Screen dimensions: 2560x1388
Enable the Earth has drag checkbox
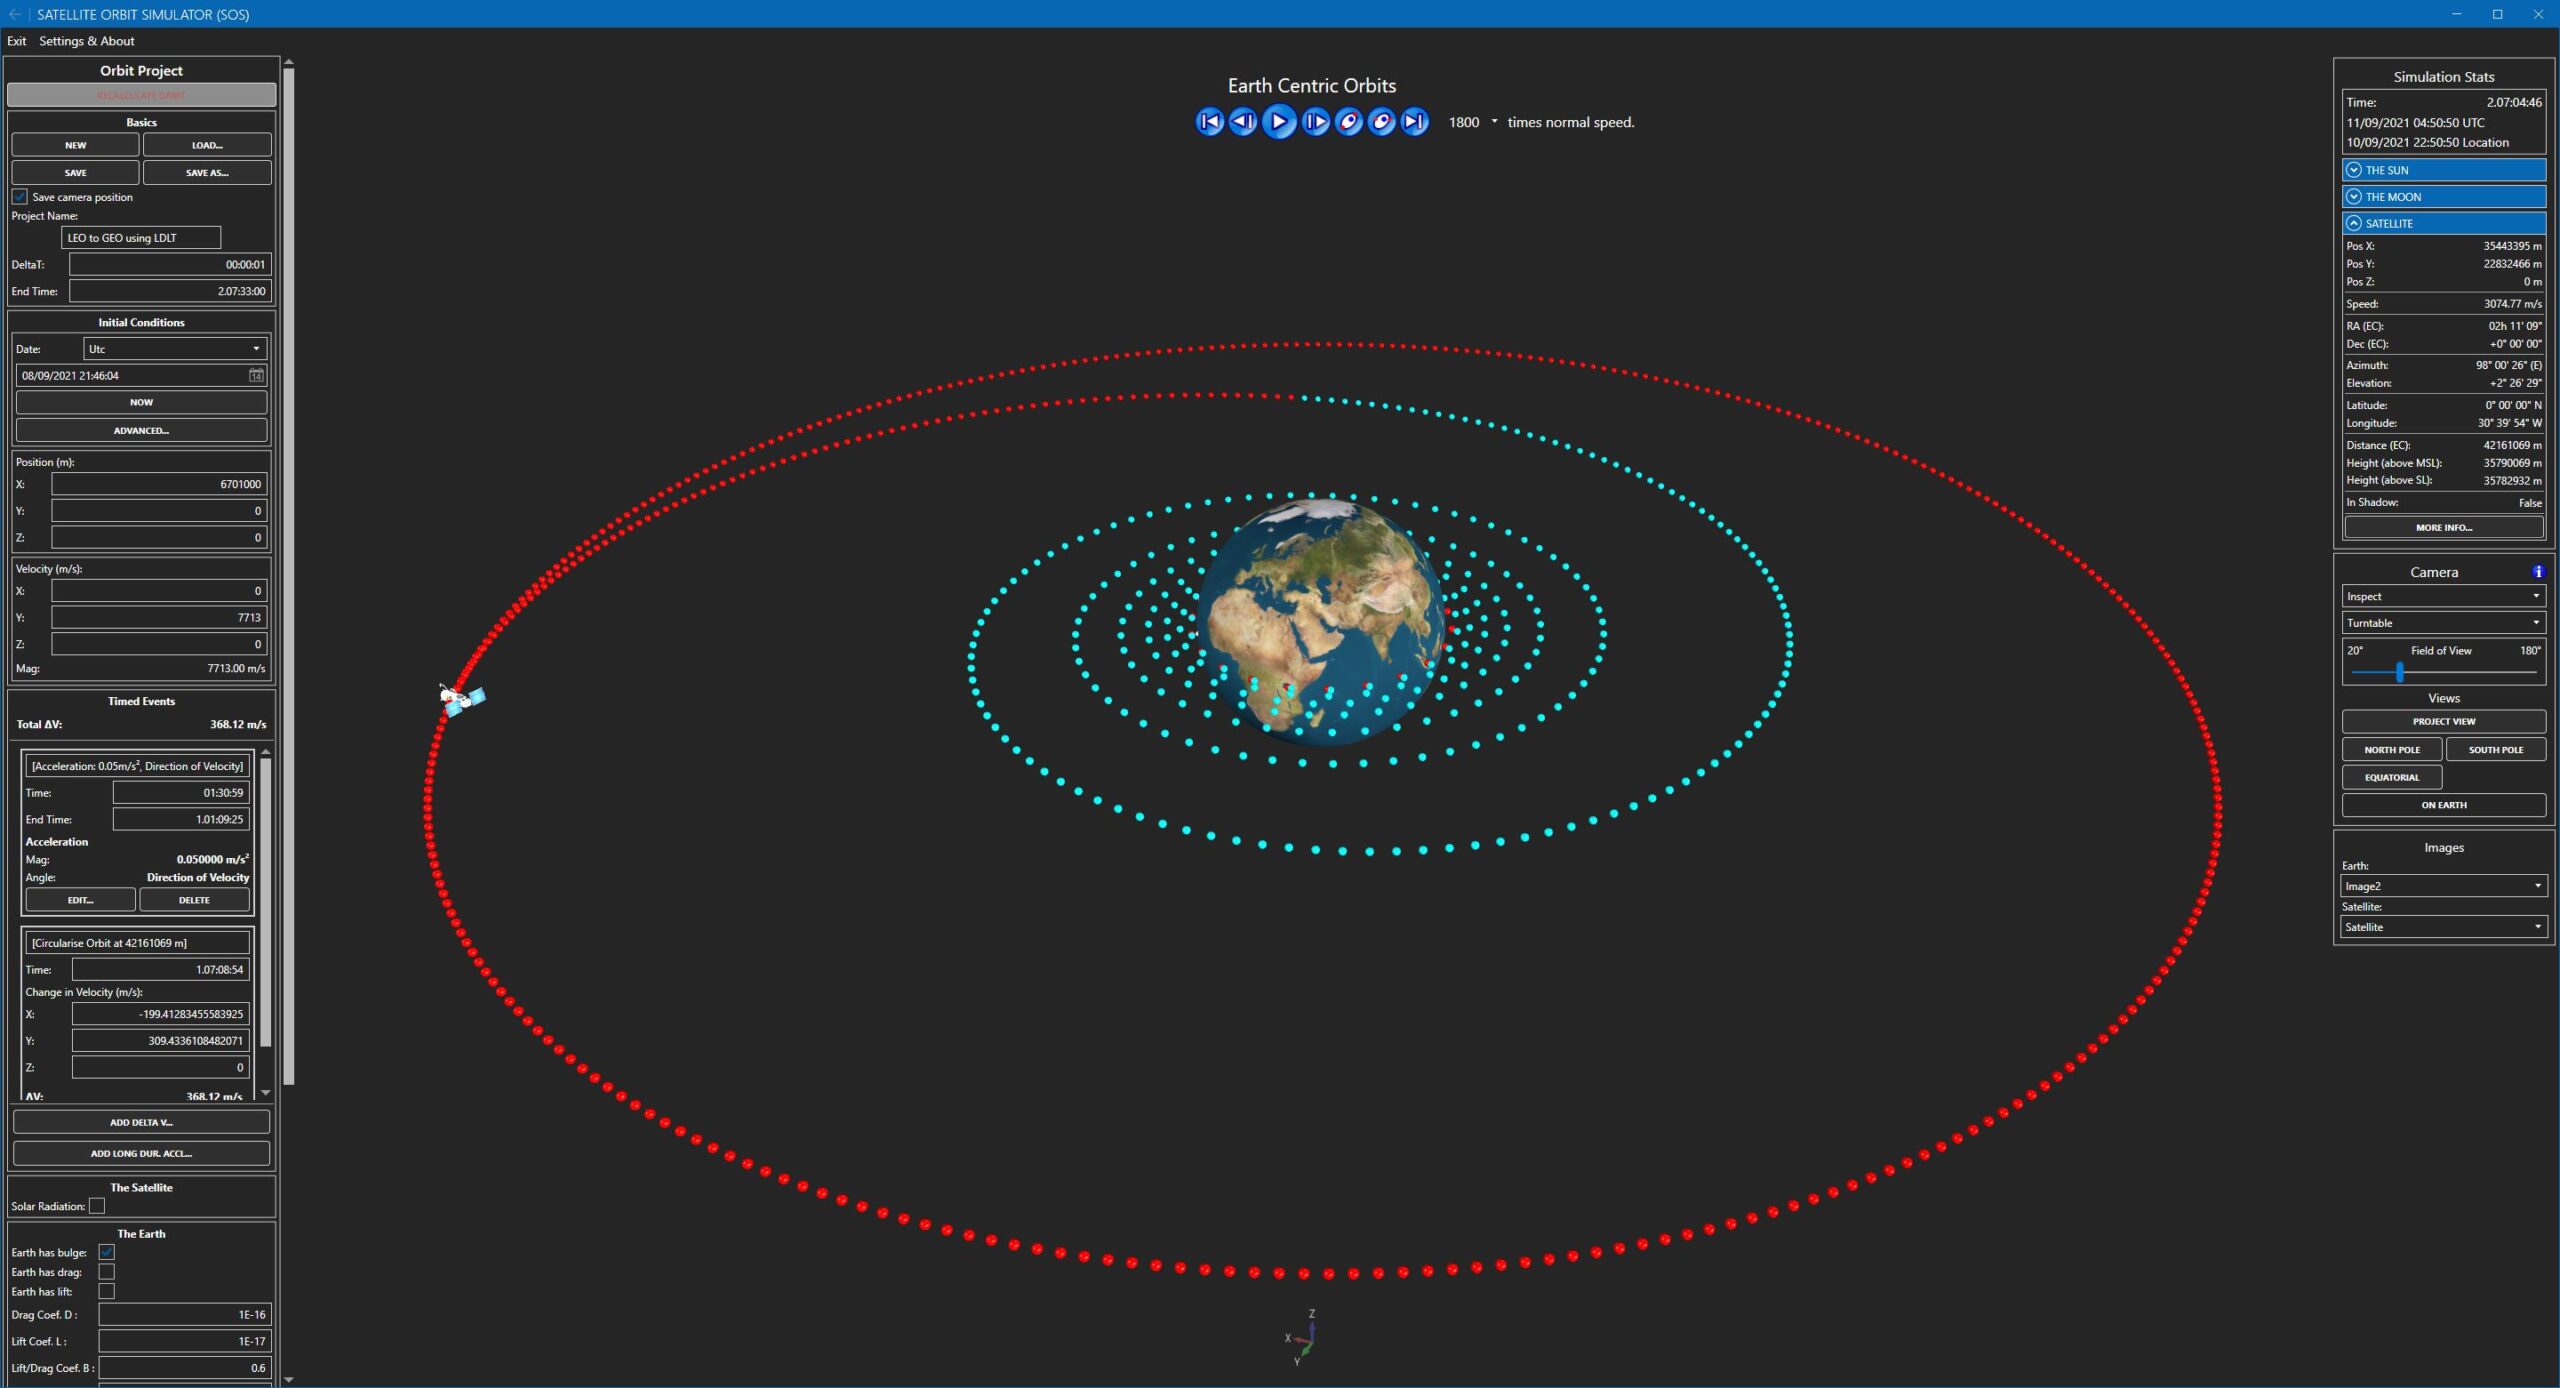pyautogui.click(x=105, y=1271)
